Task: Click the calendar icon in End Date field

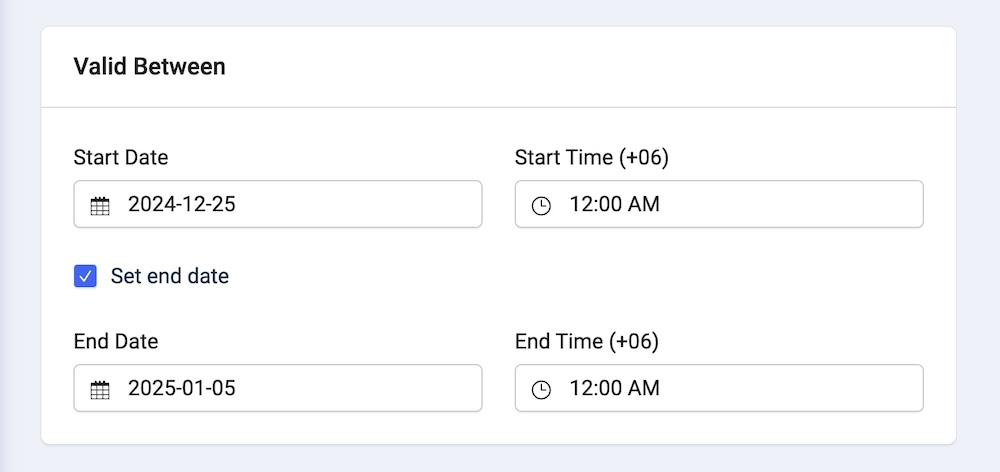Action: (x=100, y=390)
